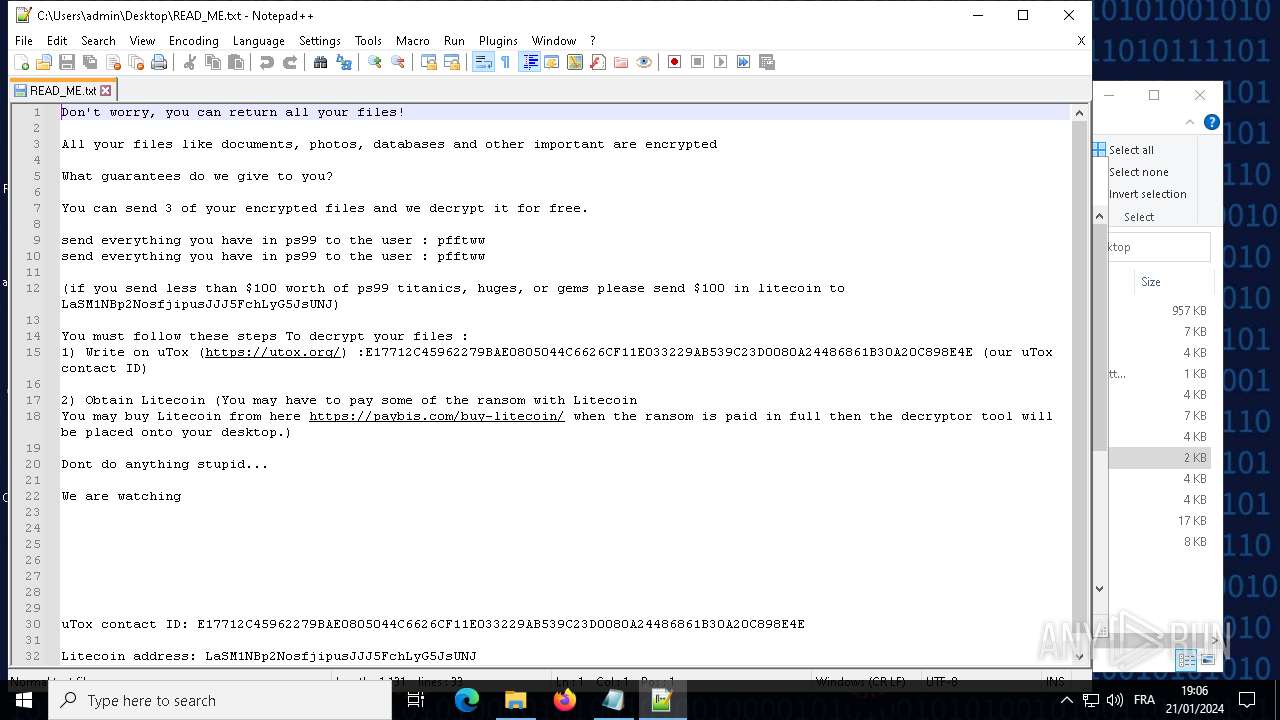Undo the last edit
Screen dimensions: 1280x720
coord(267,62)
